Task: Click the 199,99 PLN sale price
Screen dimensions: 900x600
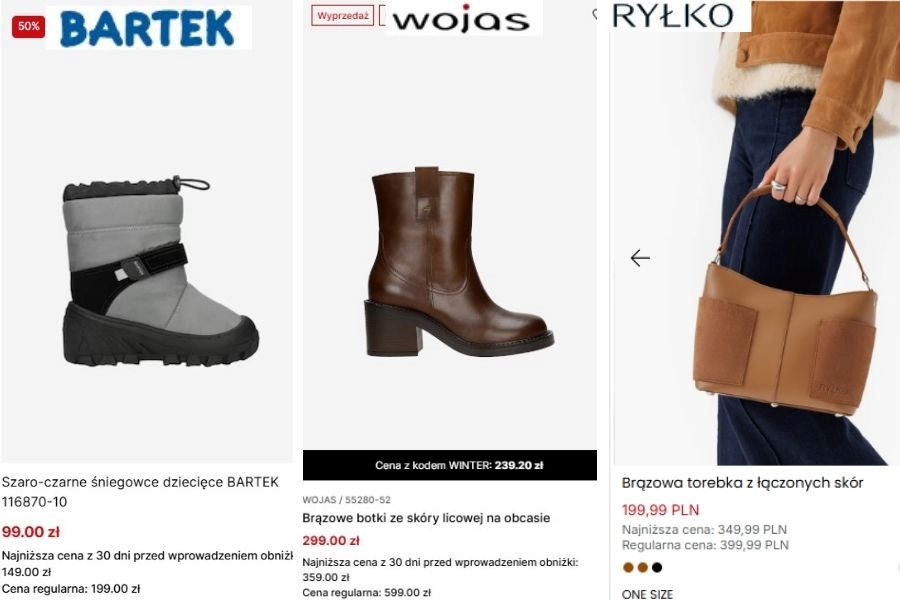Action: 660,510
